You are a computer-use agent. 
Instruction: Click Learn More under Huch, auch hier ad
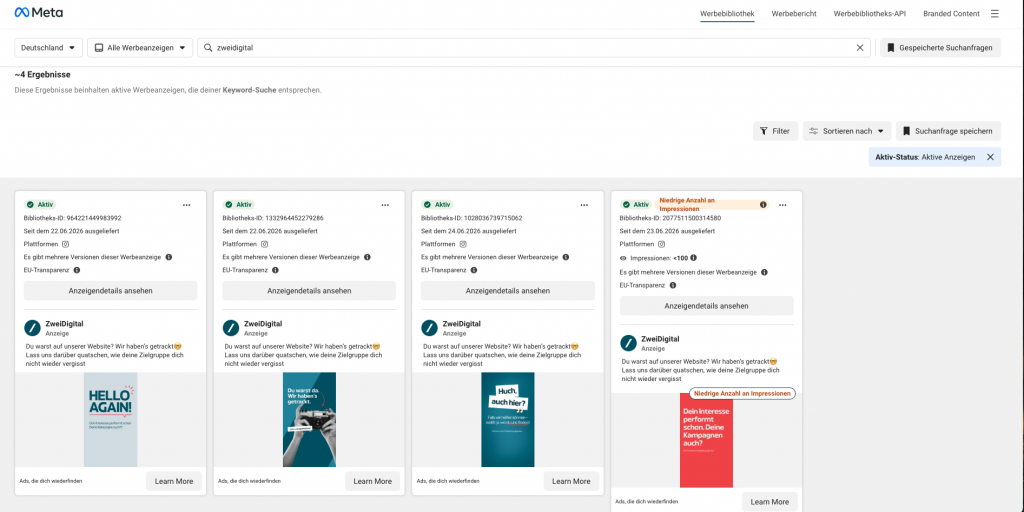point(571,481)
